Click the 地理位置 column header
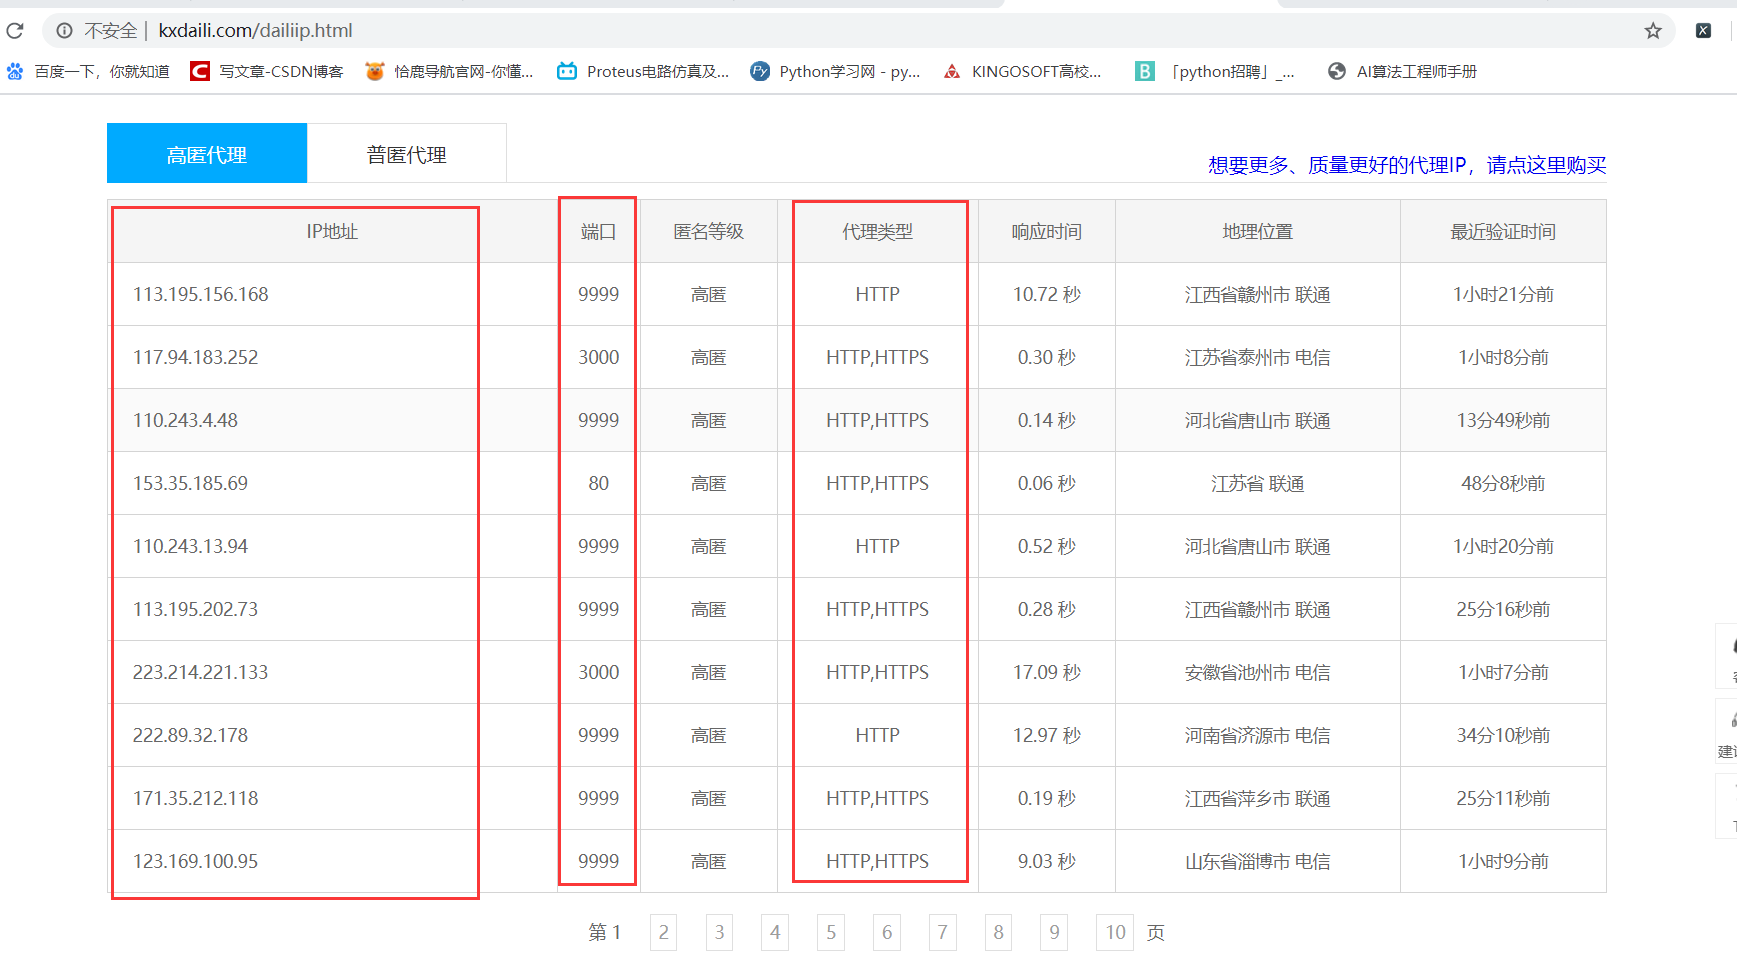The height and width of the screenshot is (957, 1737). tap(1257, 231)
